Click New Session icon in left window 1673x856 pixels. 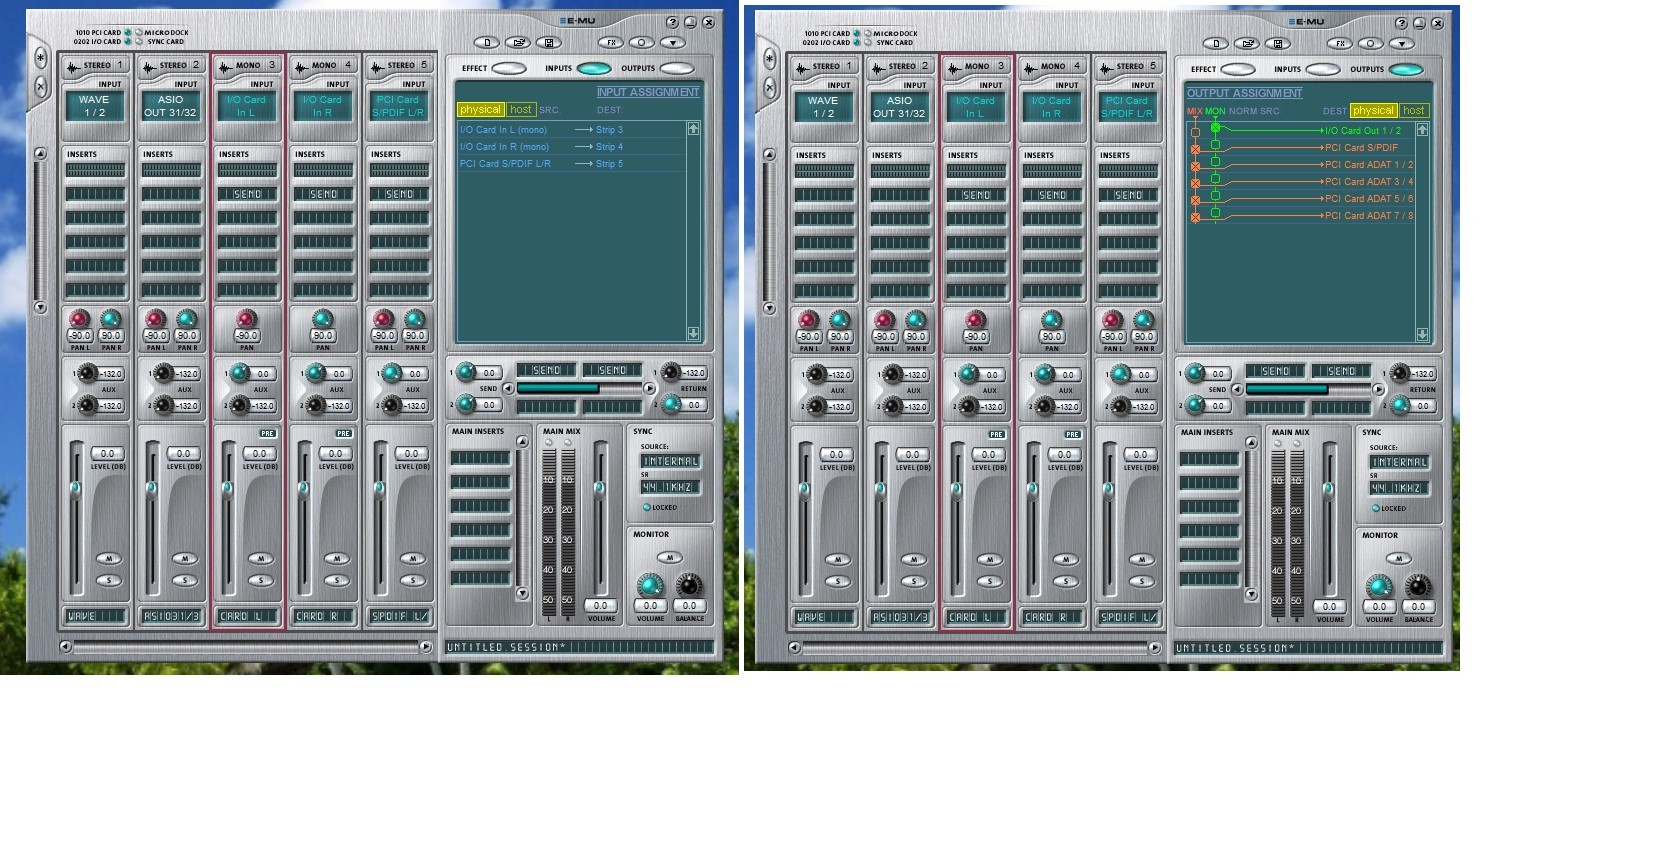point(487,42)
